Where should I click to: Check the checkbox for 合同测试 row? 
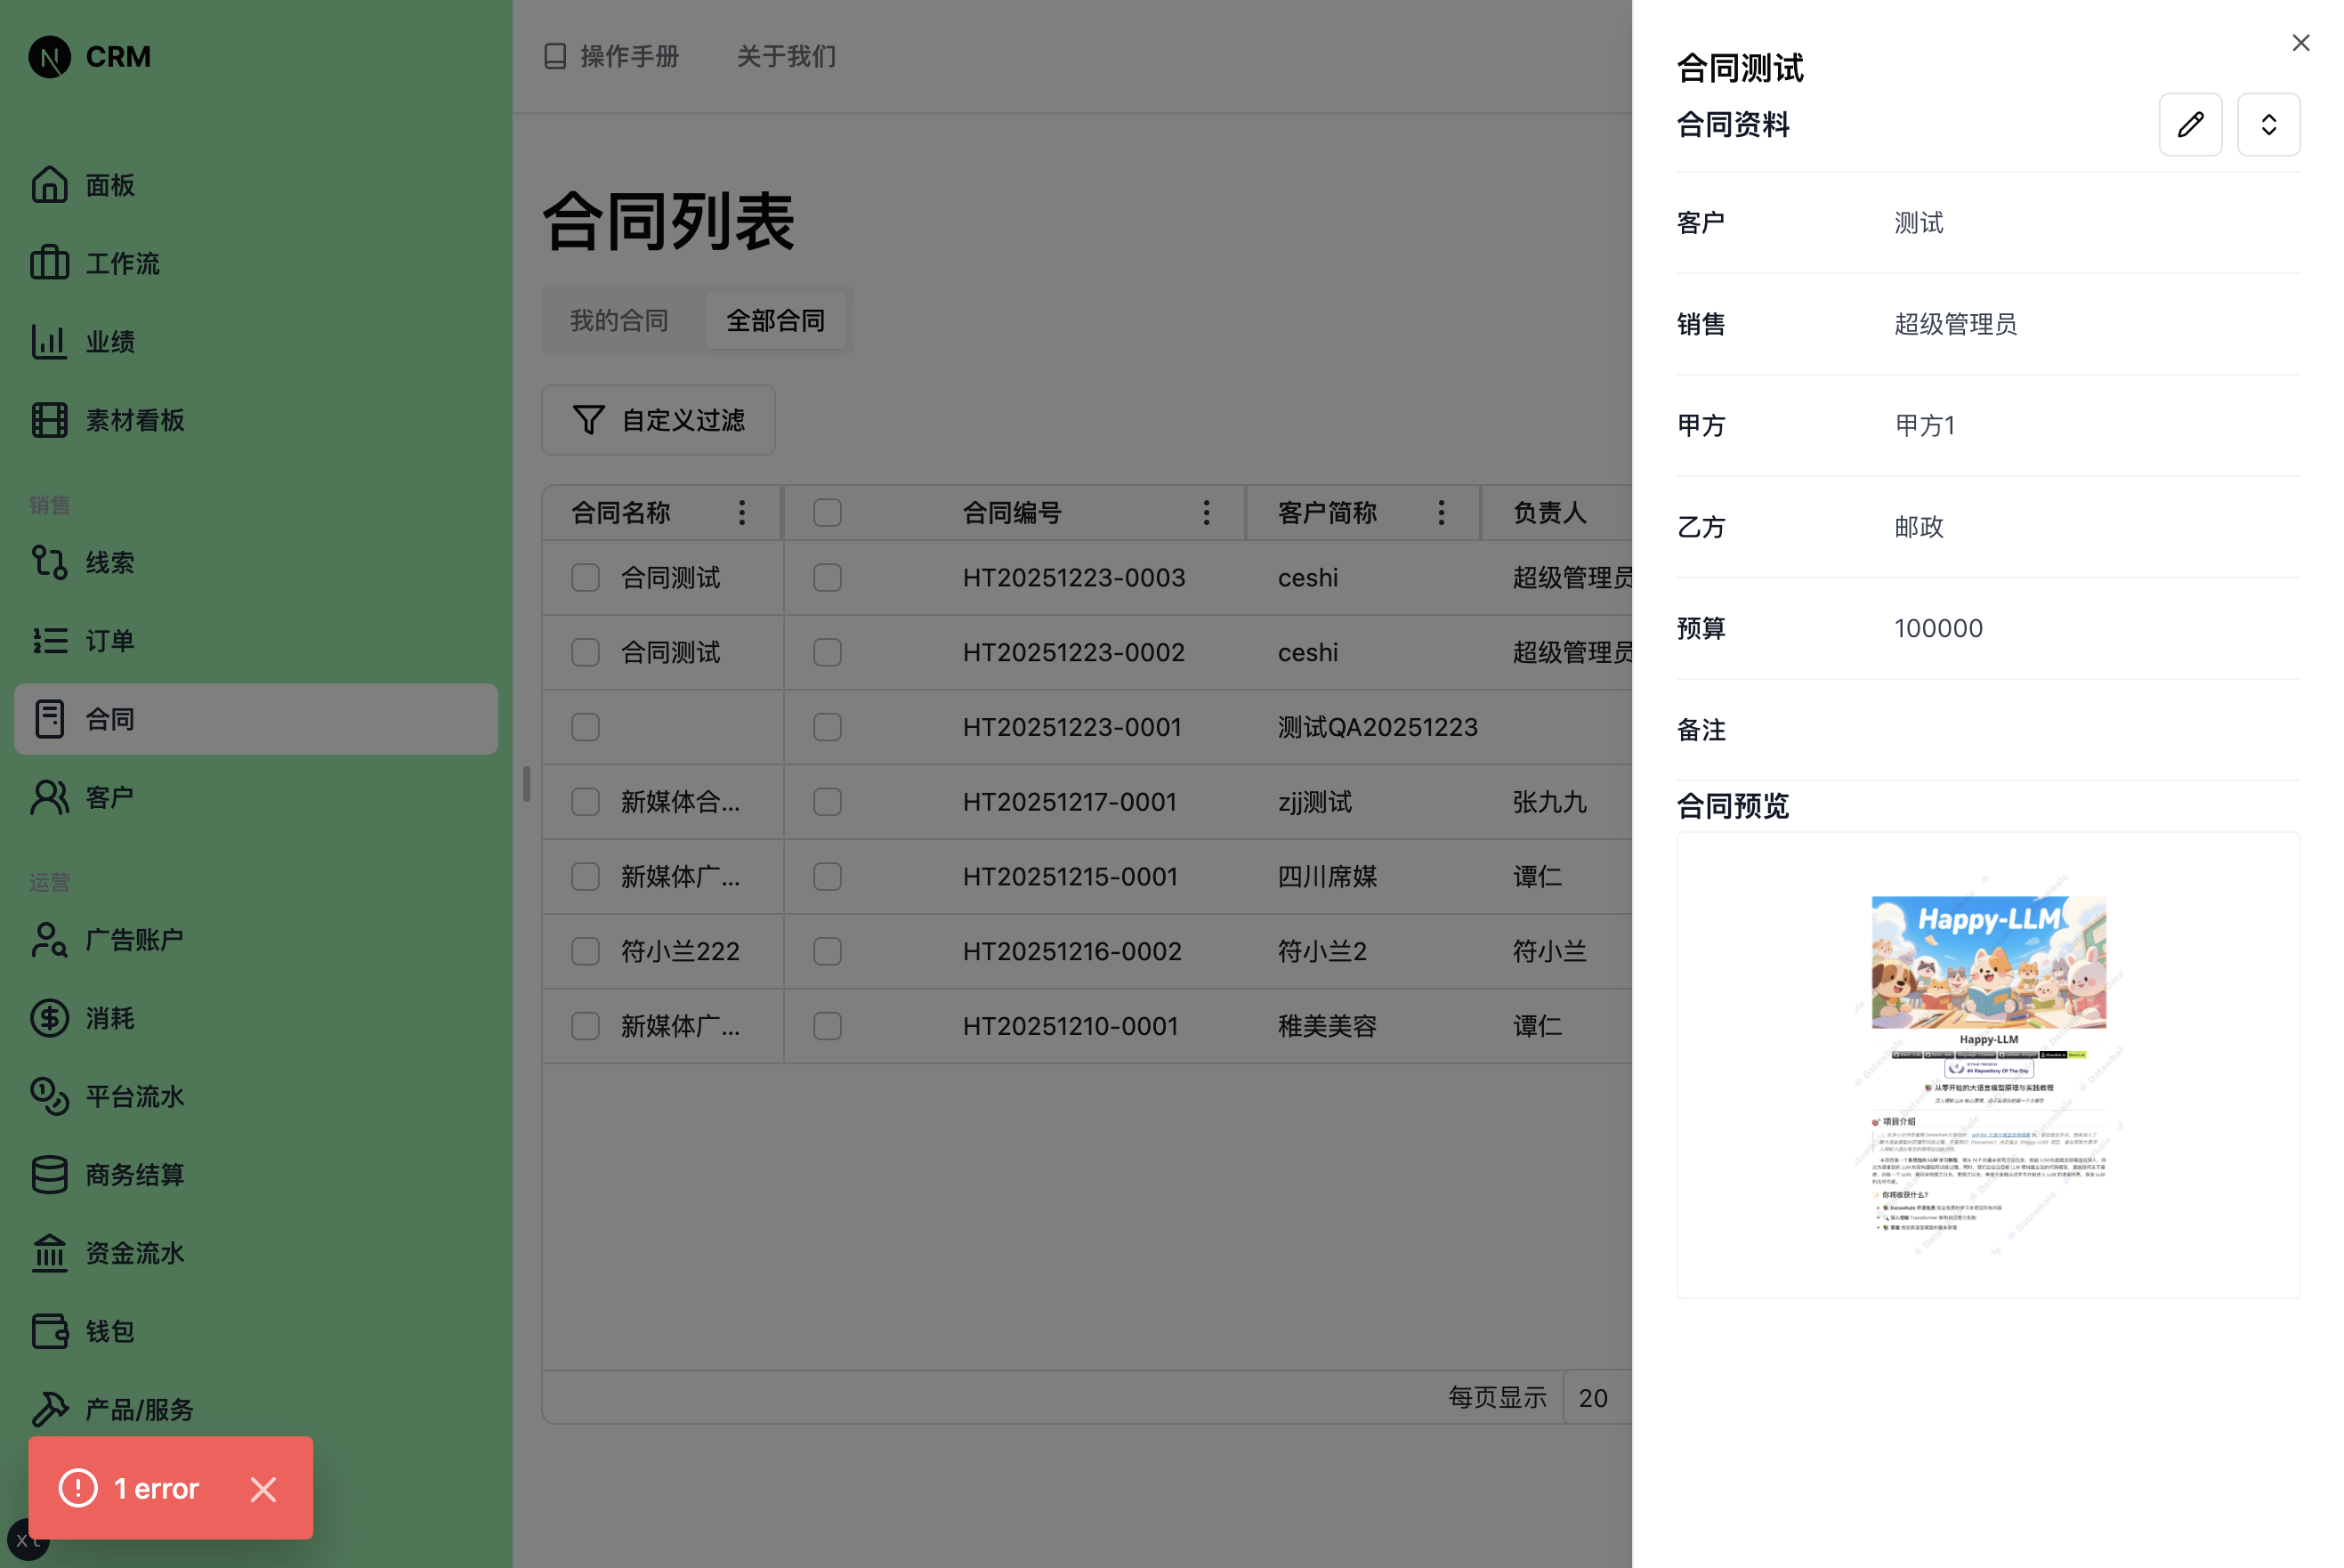point(585,577)
